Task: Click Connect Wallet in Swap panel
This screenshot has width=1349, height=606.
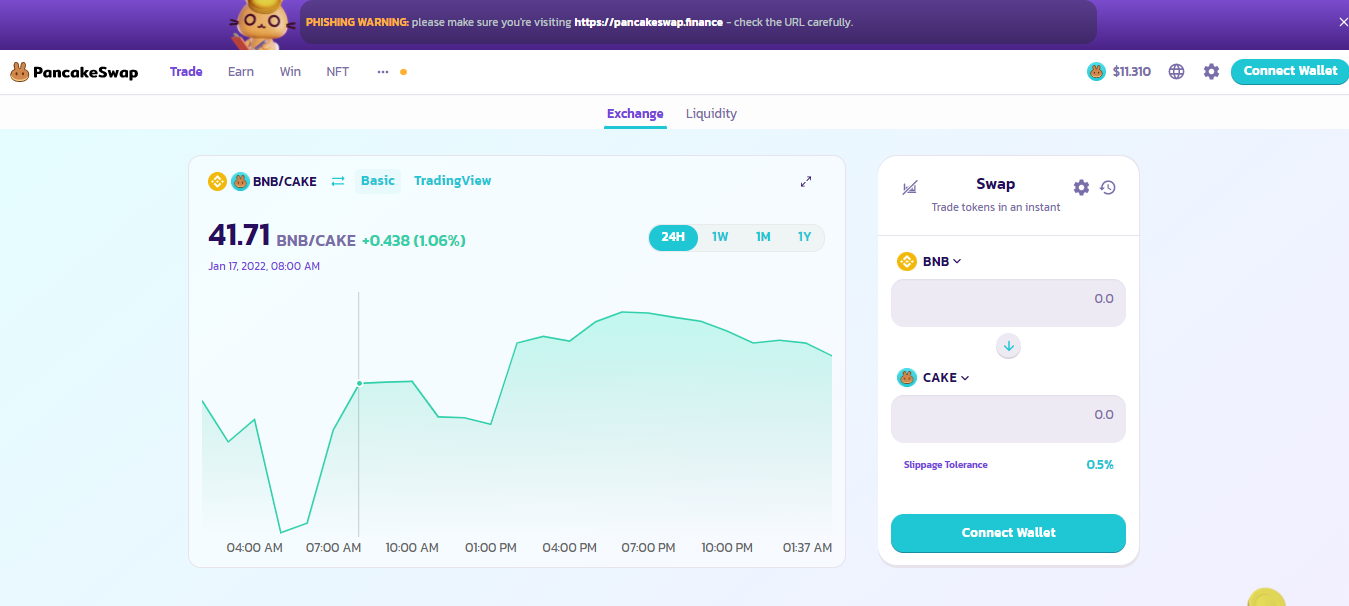Action: 1008,533
